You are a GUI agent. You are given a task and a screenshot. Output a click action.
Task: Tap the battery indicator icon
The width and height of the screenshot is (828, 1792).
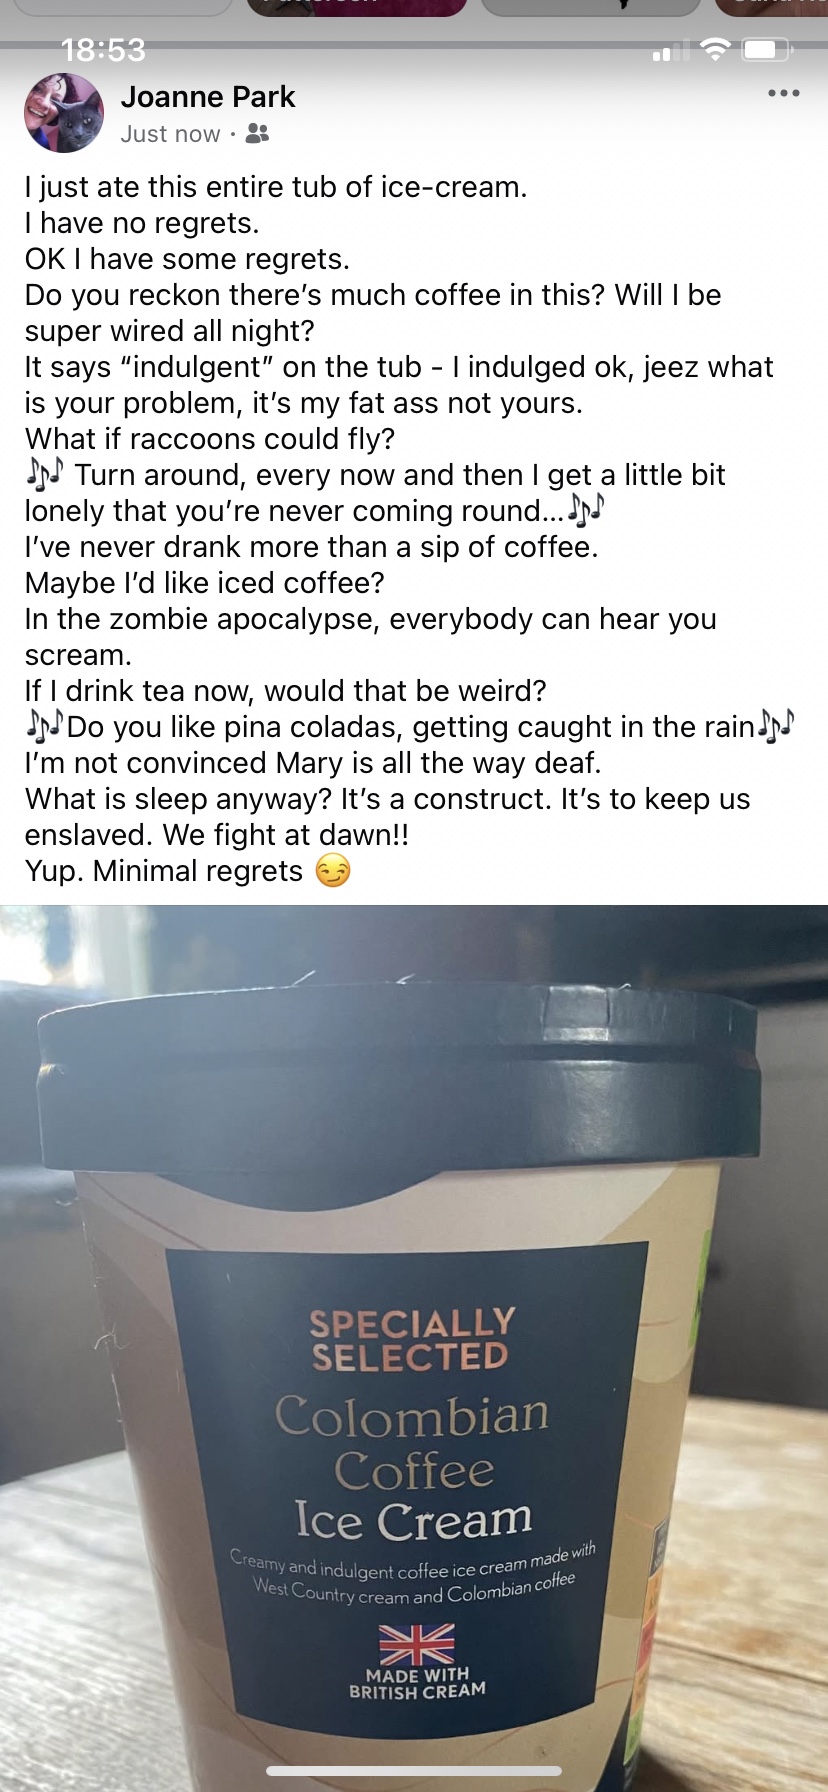pyautogui.click(x=766, y=49)
